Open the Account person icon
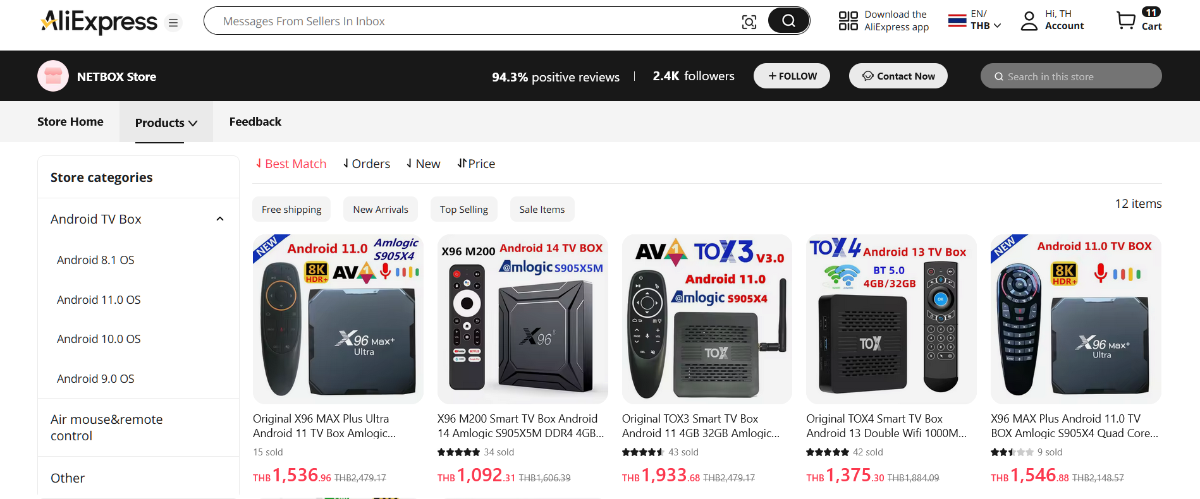The width and height of the screenshot is (1200, 499). click(x=1028, y=20)
